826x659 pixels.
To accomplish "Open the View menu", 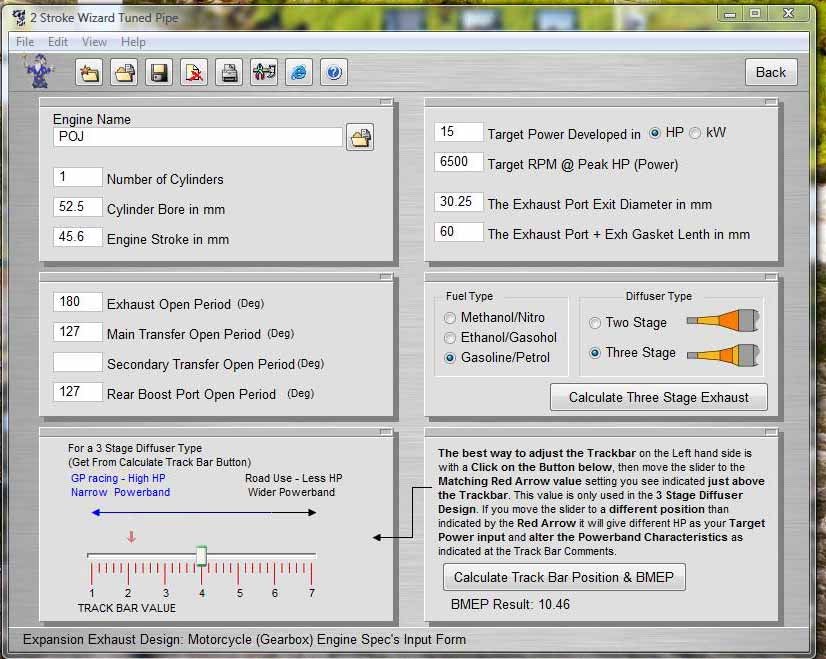I will (95, 42).
